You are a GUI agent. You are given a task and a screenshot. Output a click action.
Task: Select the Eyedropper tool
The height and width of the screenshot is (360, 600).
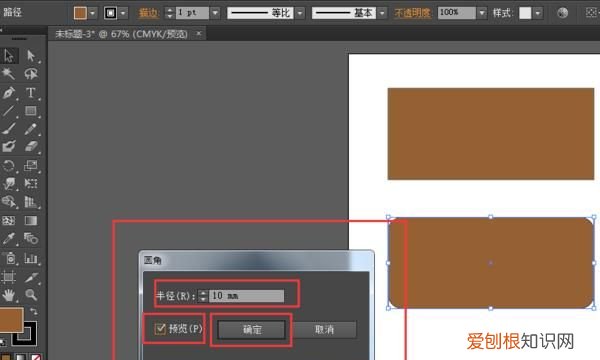8,239
